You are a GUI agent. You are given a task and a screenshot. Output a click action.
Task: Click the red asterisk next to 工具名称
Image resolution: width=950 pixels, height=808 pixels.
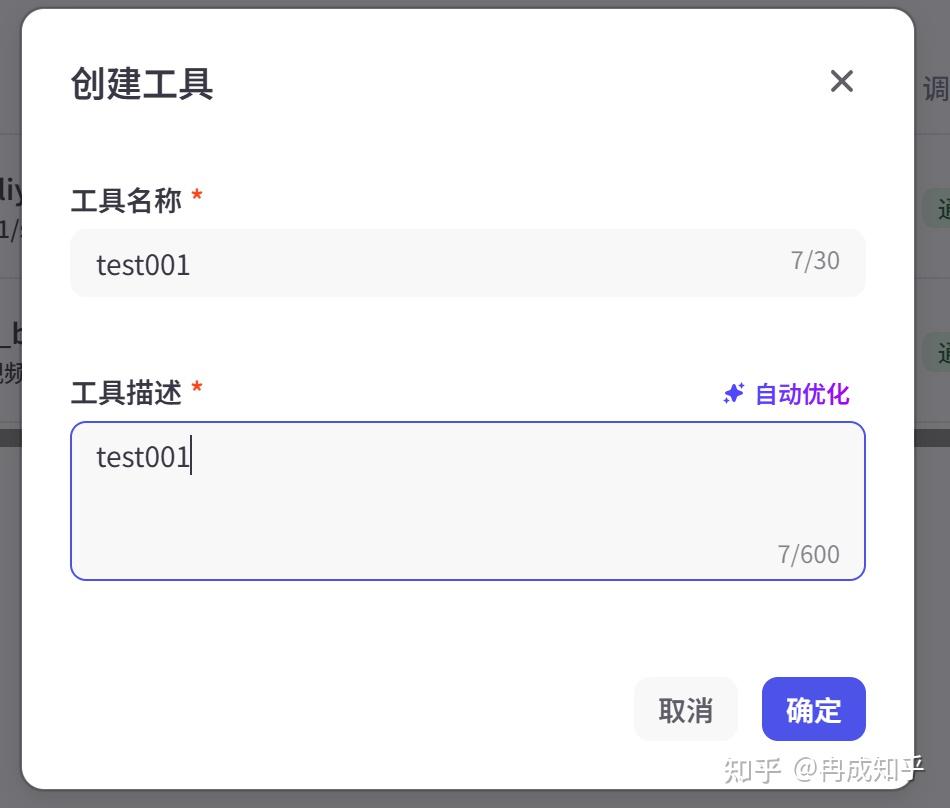[x=197, y=195]
